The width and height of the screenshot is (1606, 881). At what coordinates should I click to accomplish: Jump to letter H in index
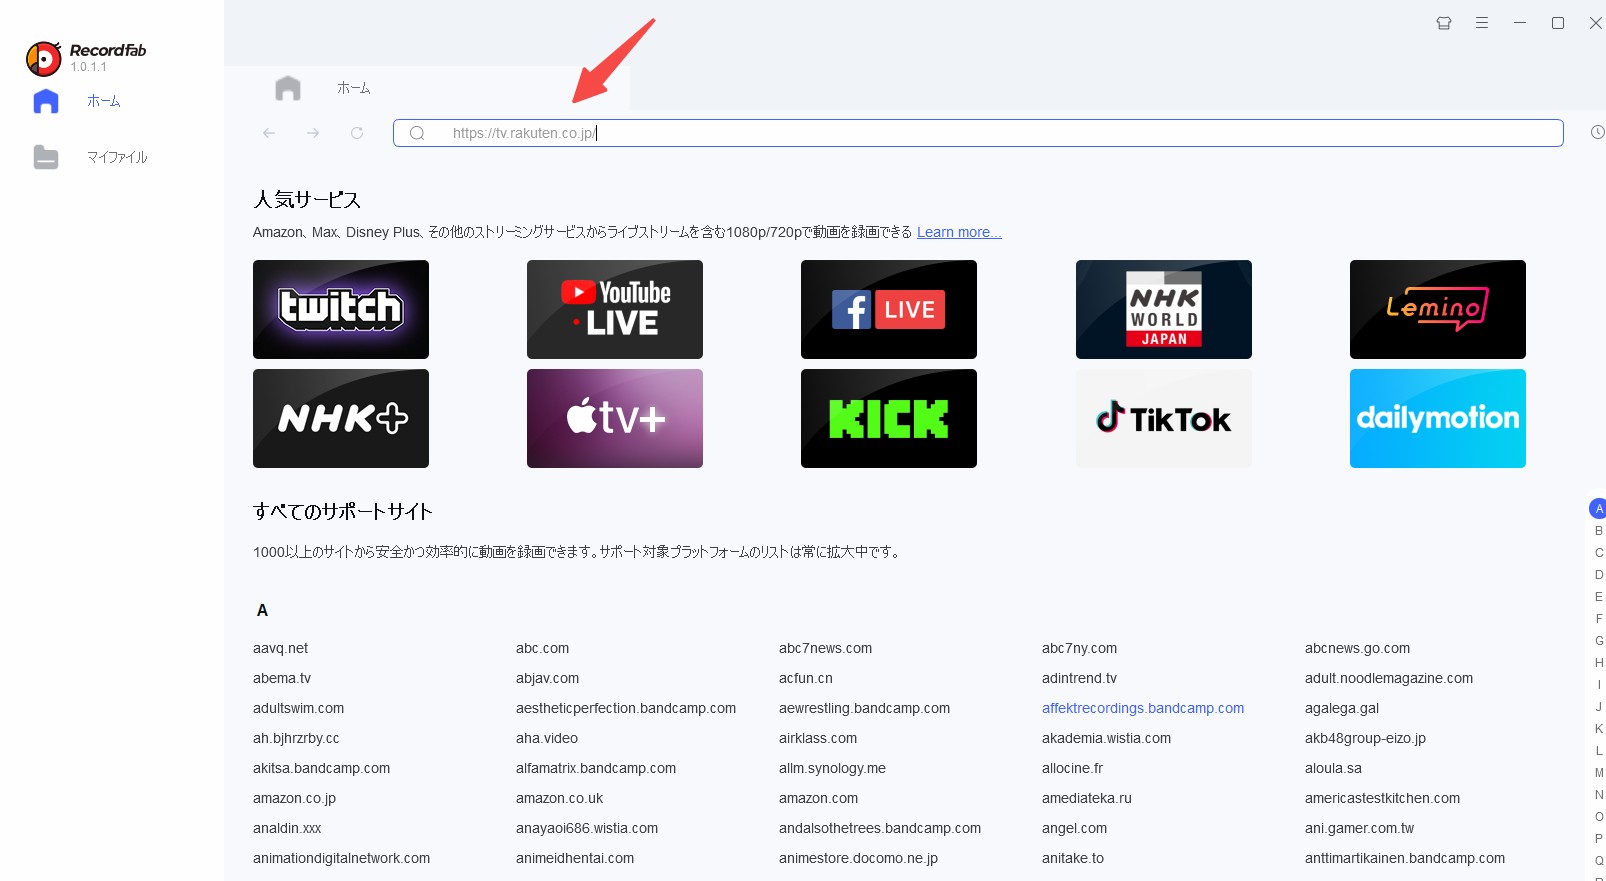[x=1599, y=662]
